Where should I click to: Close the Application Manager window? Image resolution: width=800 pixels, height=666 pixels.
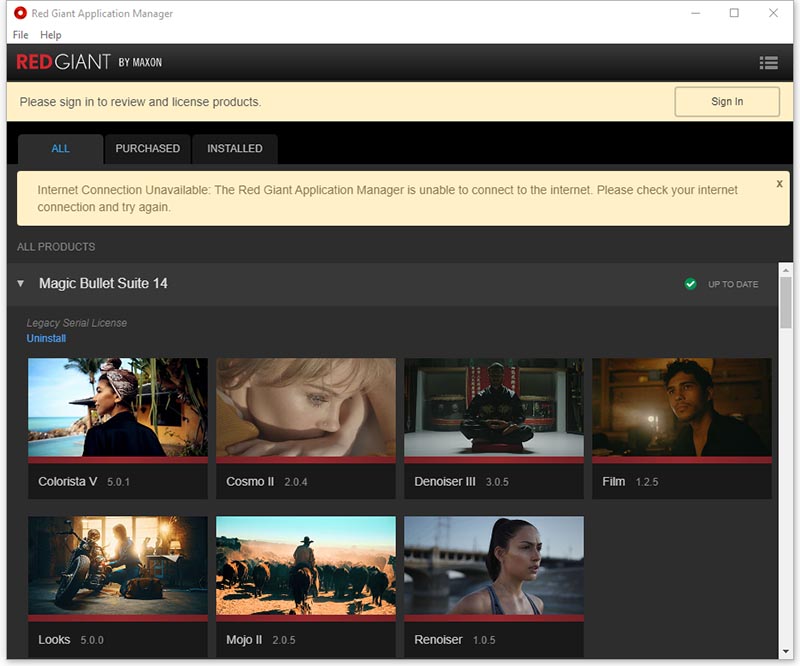[x=773, y=13]
